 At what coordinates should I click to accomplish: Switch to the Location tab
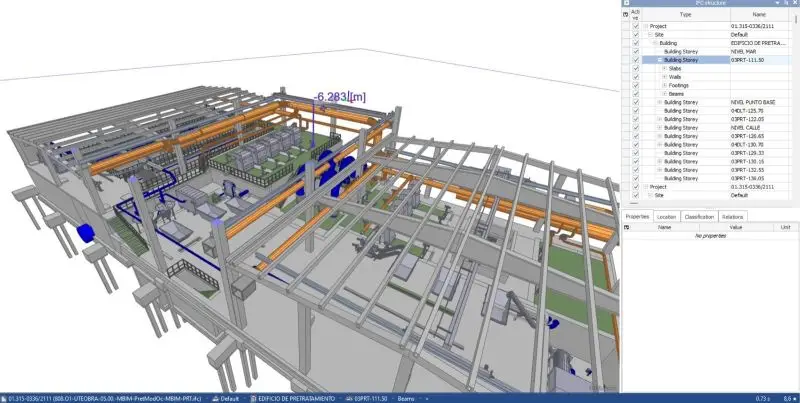click(x=667, y=216)
